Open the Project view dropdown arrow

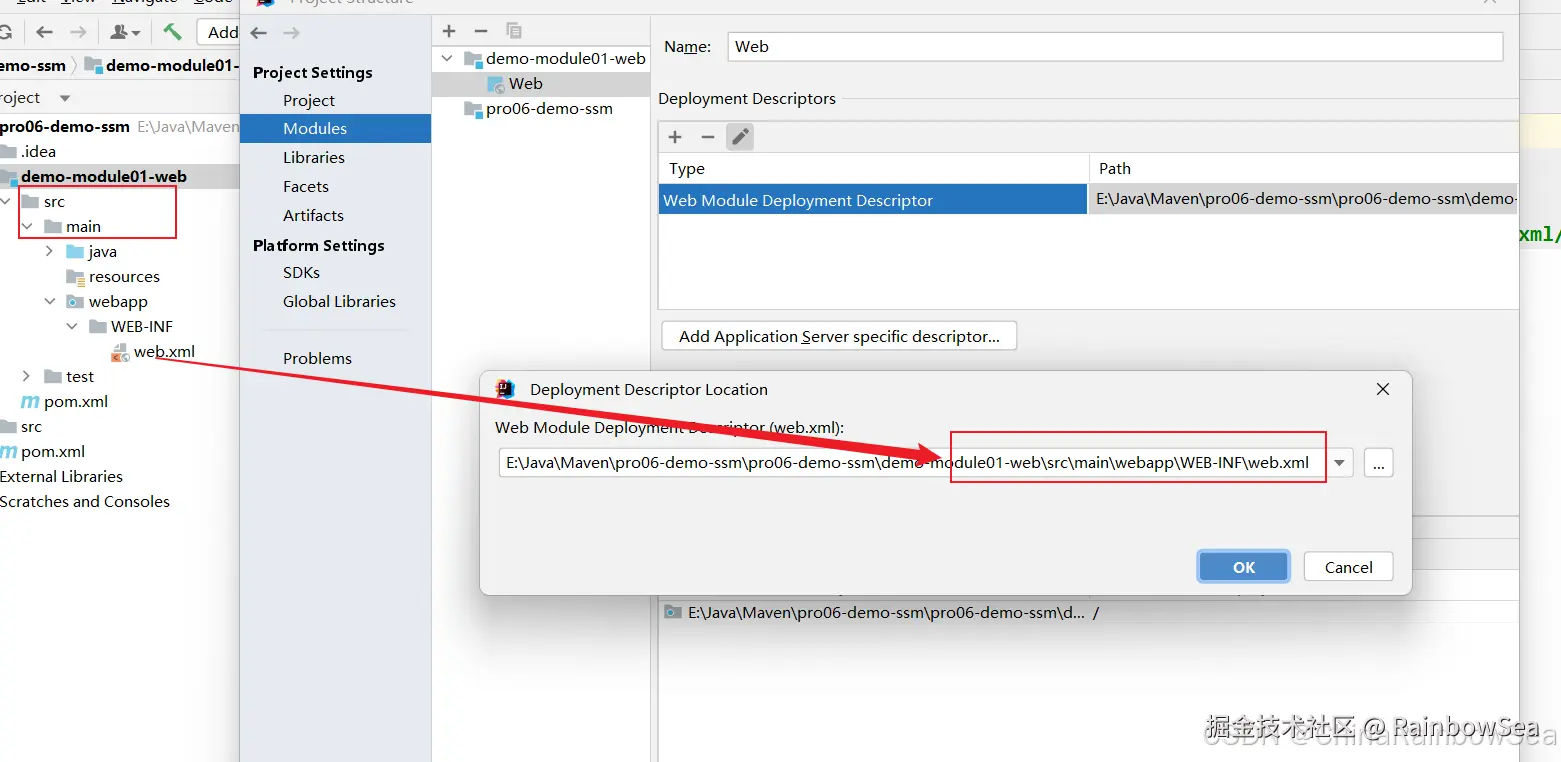pyautogui.click(x=65, y=98)
